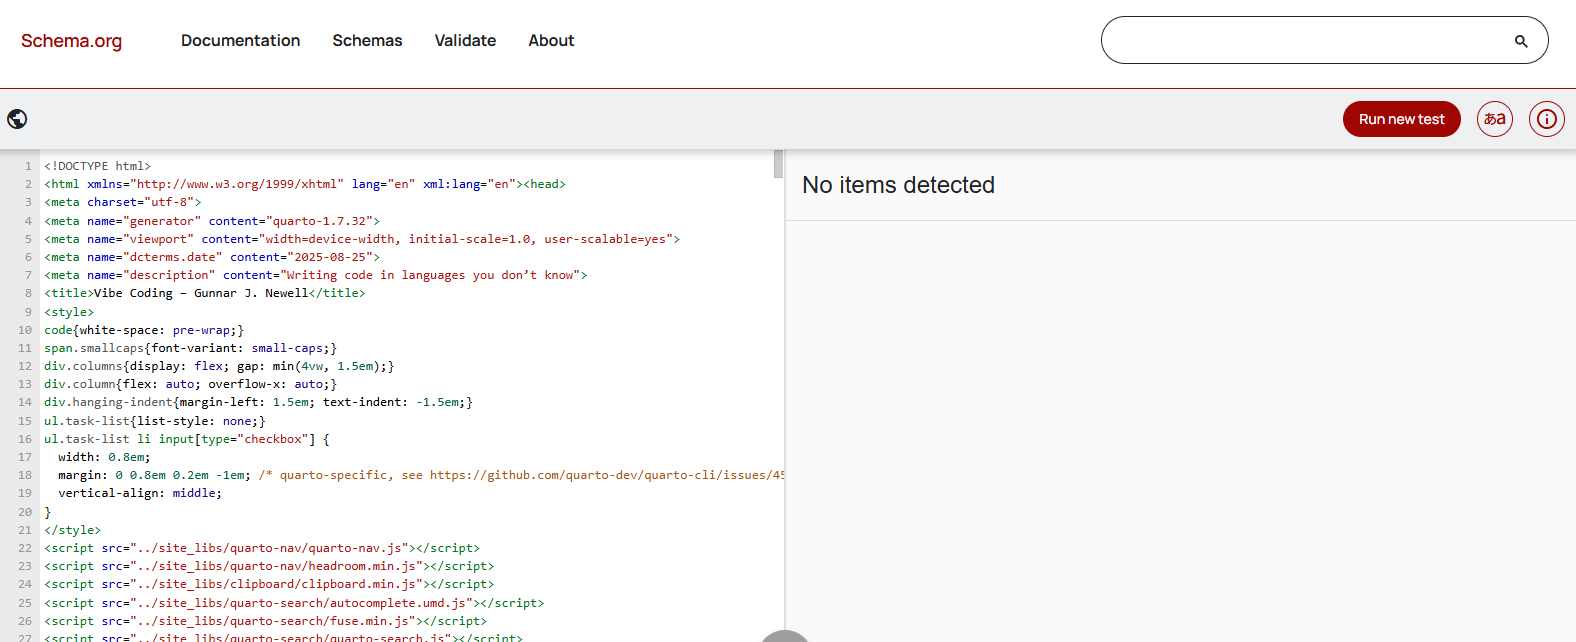Select Validate in the top navigation

(x=465, y=41)
